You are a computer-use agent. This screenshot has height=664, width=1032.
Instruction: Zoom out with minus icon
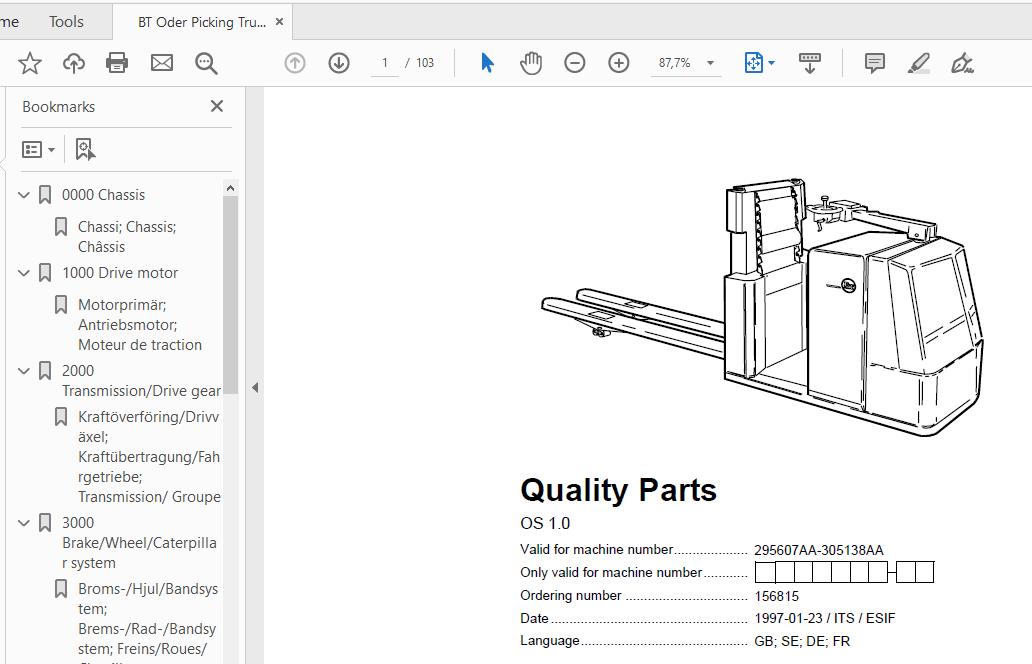click(575, 63)
